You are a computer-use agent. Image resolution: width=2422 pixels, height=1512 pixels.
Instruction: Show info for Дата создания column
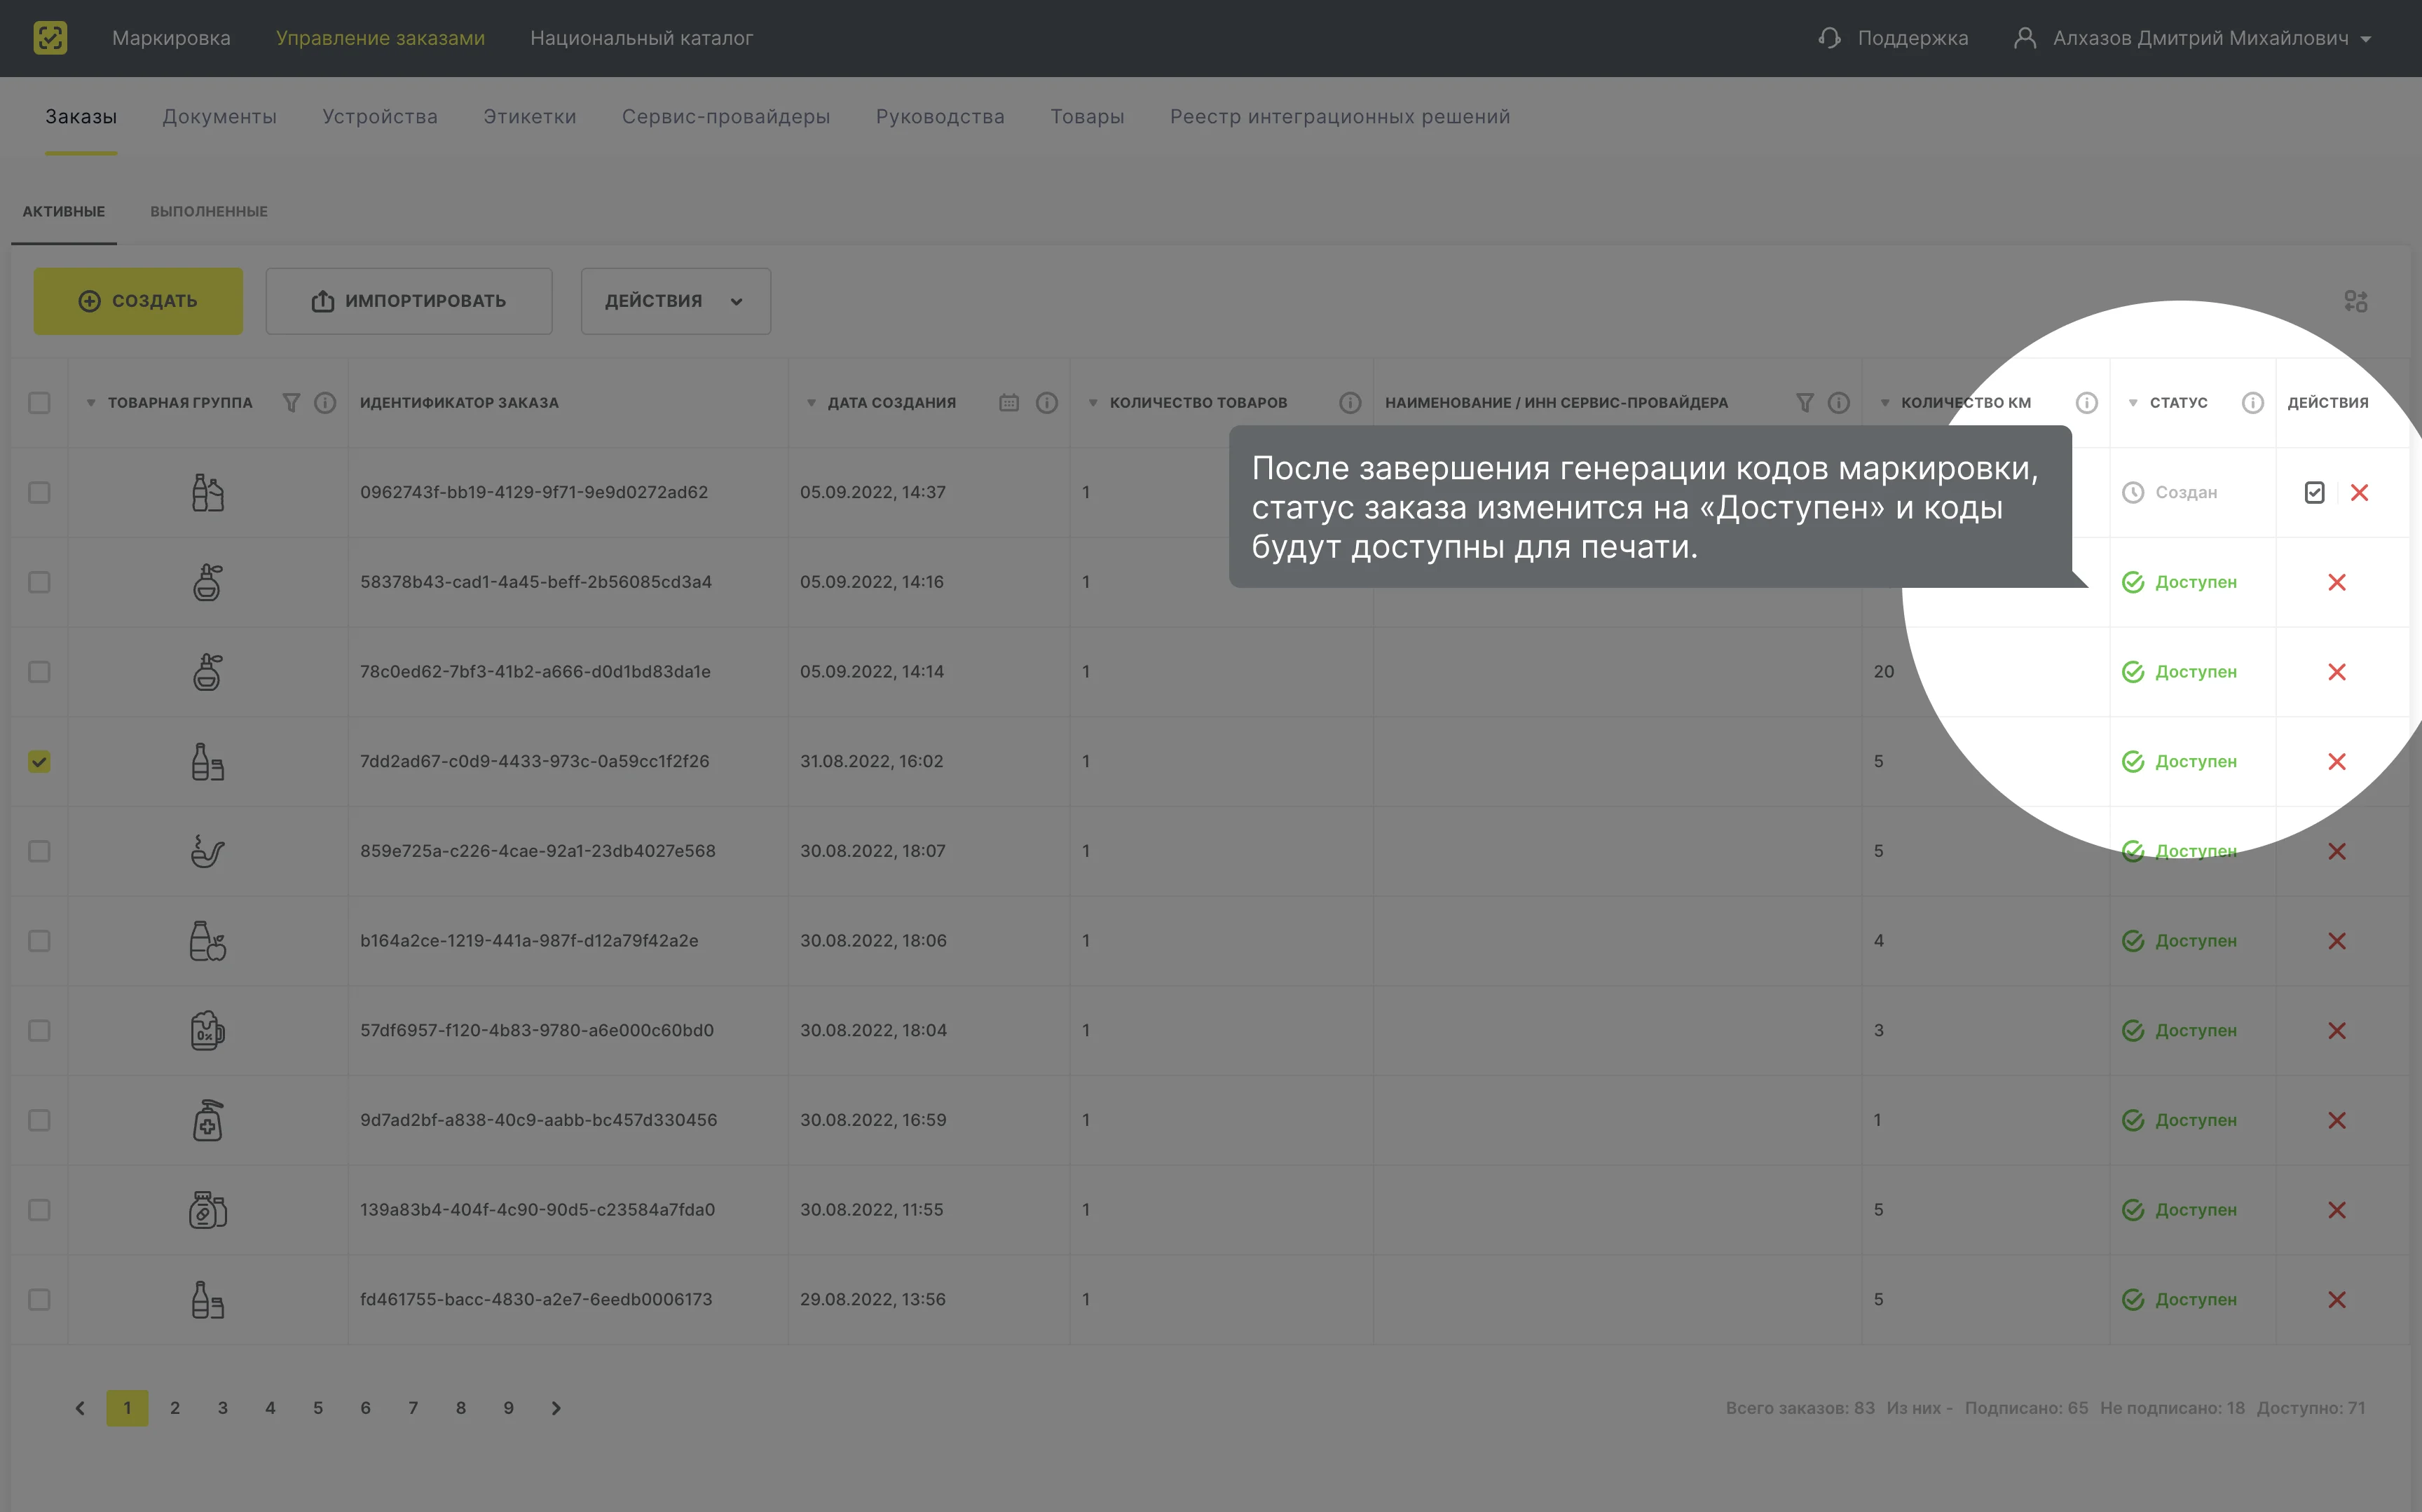coord(1047,402)
